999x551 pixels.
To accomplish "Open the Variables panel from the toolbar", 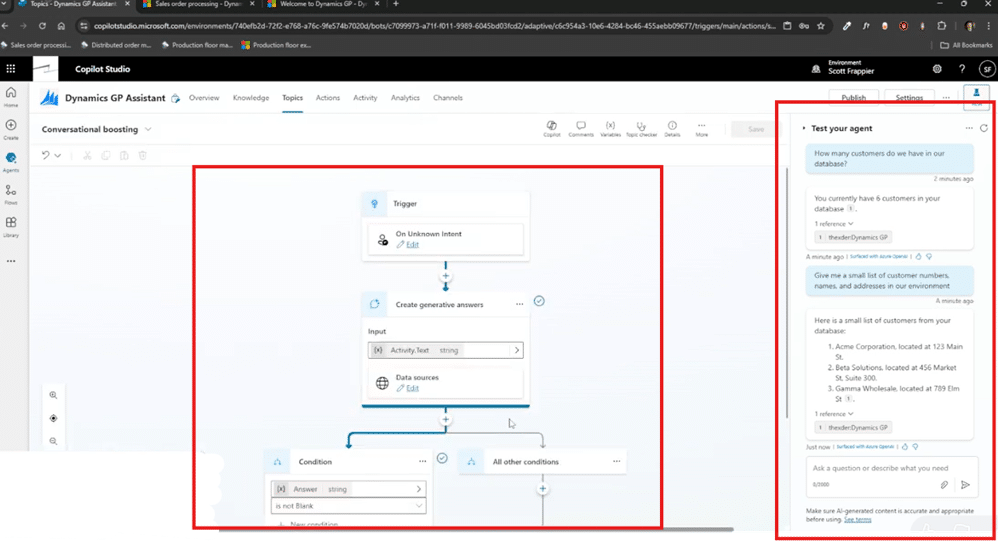I will [610, 128].
